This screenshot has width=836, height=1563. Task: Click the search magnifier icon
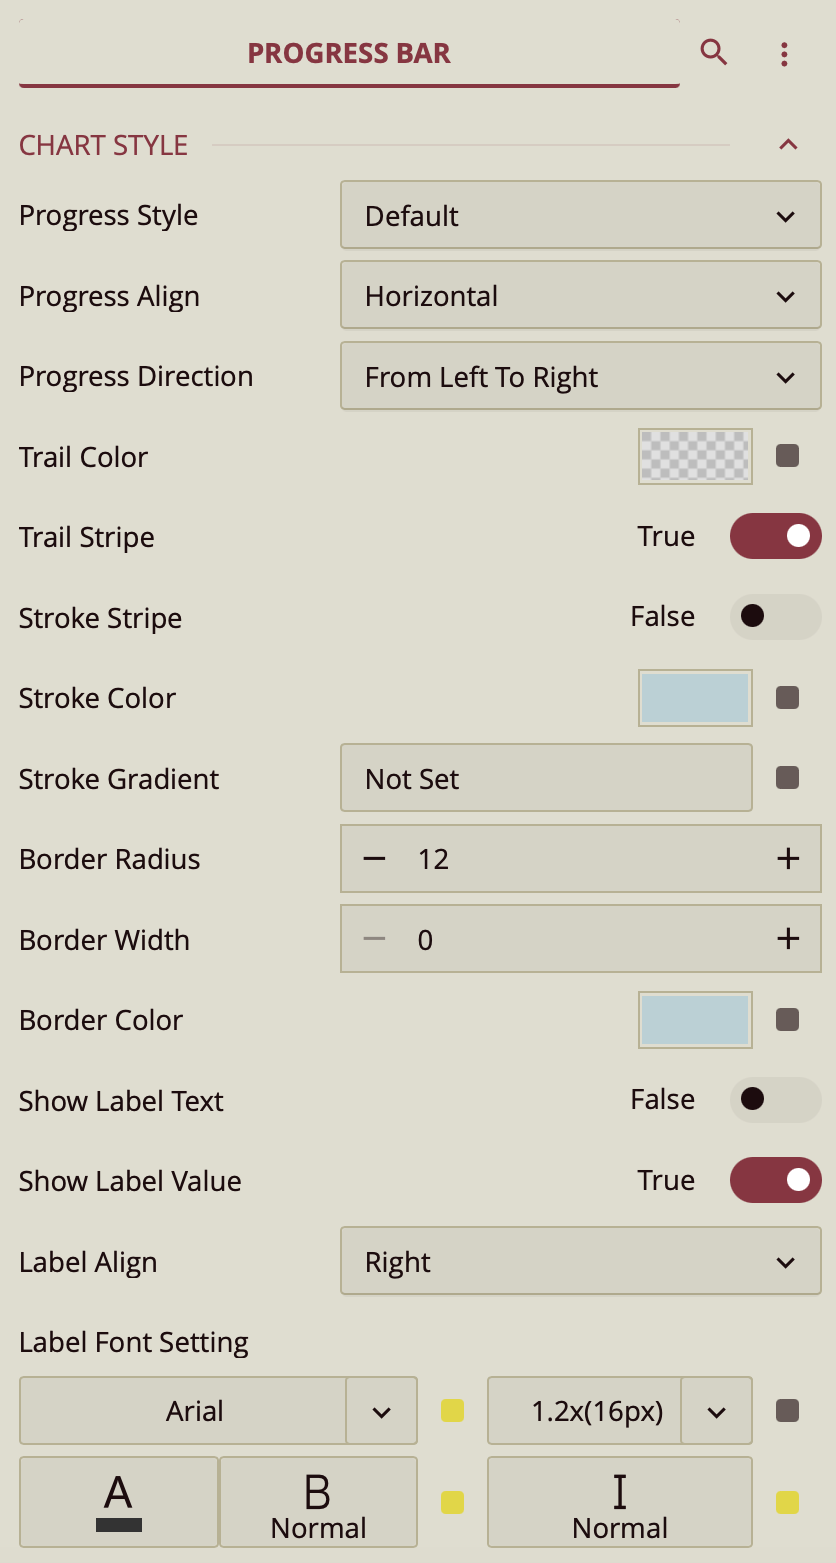click(x=713, y=52)
